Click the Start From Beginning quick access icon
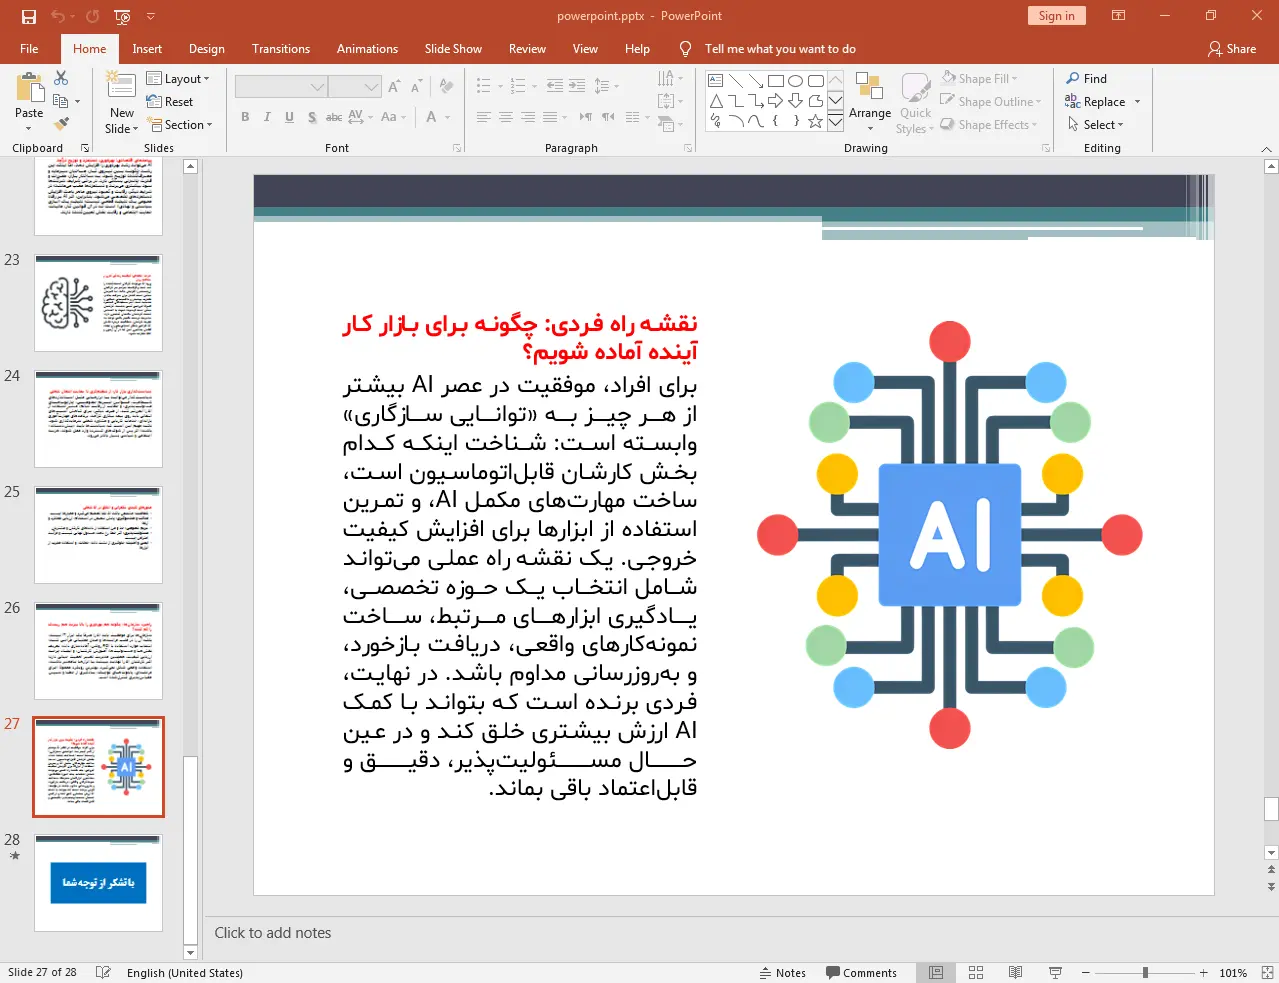This screenshot has height=983, width=1279. (x=122, y=16)
